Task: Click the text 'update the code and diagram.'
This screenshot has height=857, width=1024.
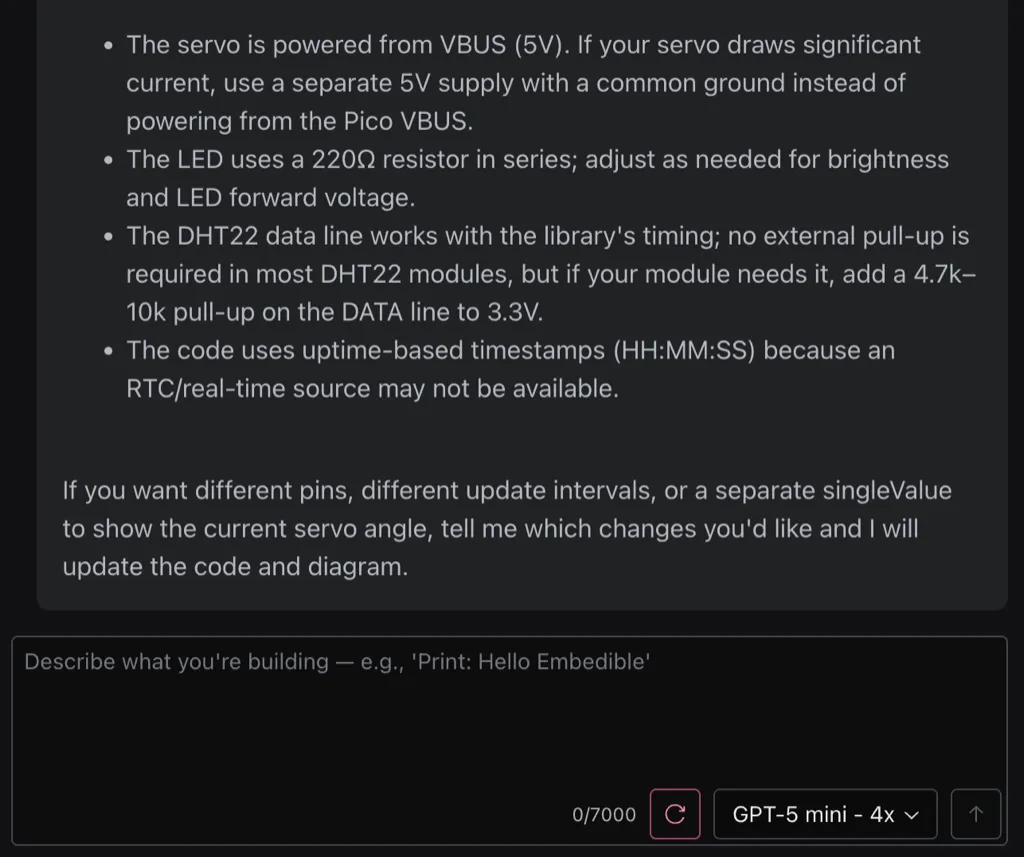Action: point(236,567)
